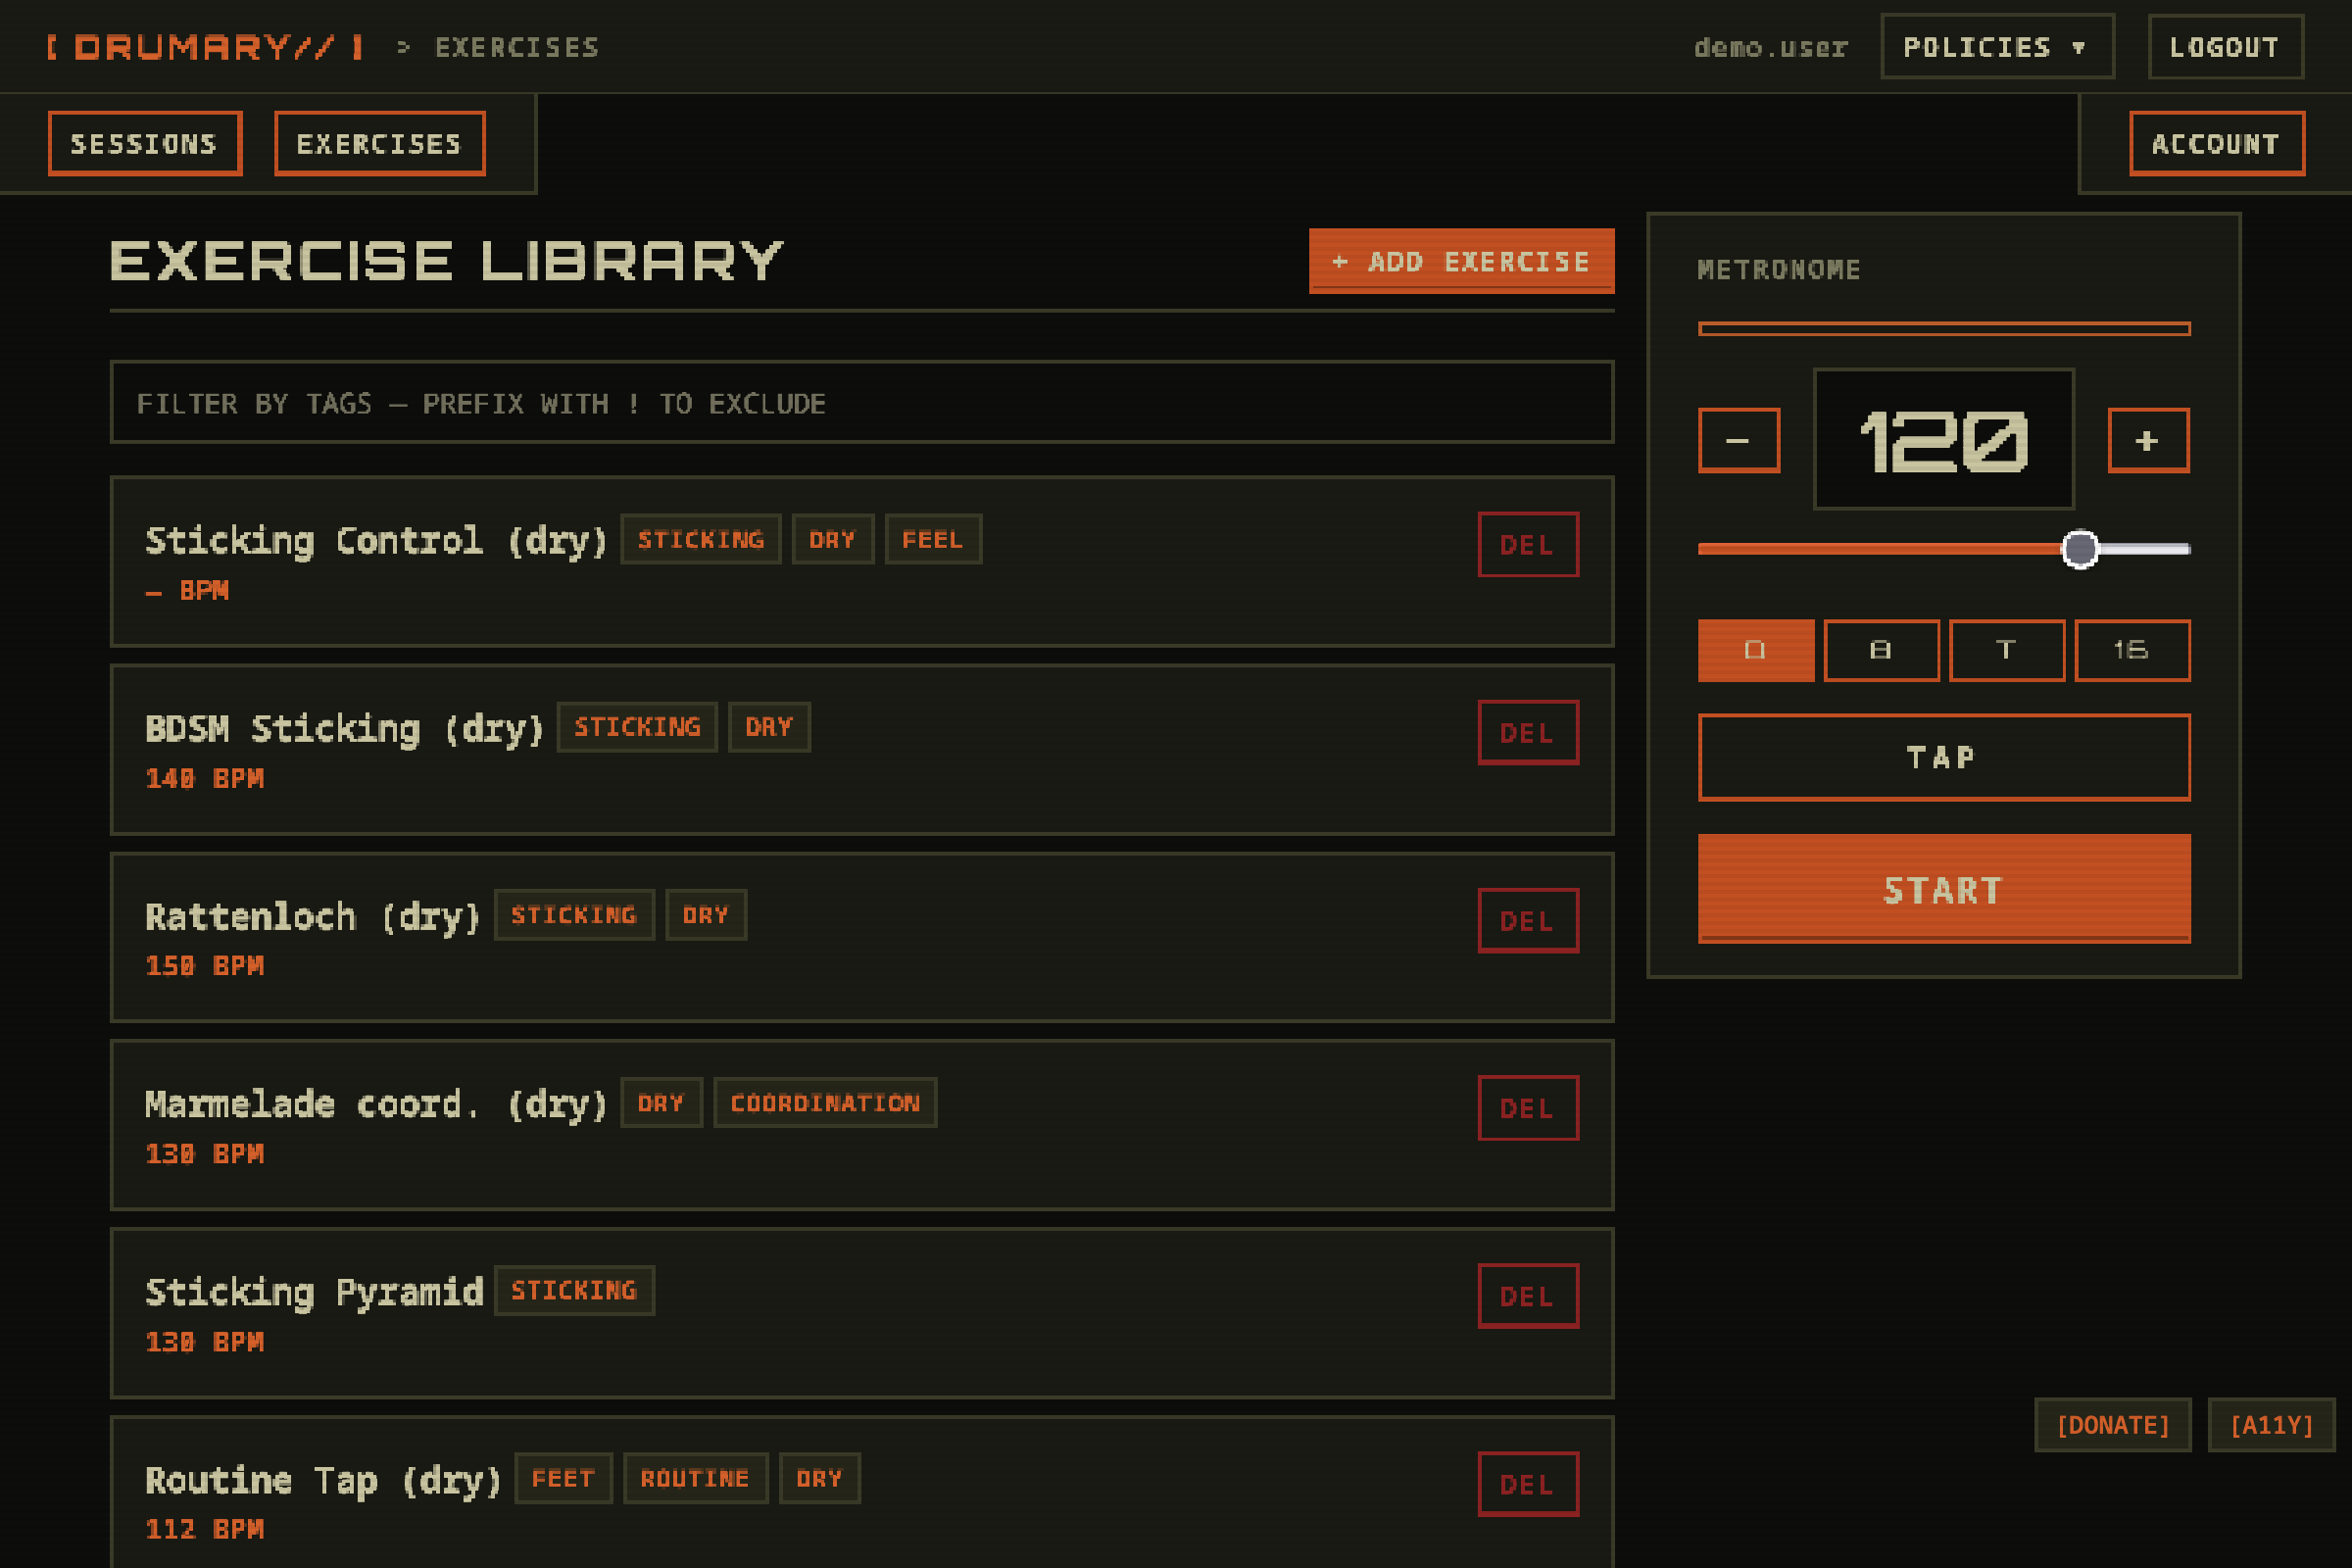This screenshot has height=1568, width=2352.
Task: Click DRY tag on Marmelade coord. row
Action: (661, 1103)
